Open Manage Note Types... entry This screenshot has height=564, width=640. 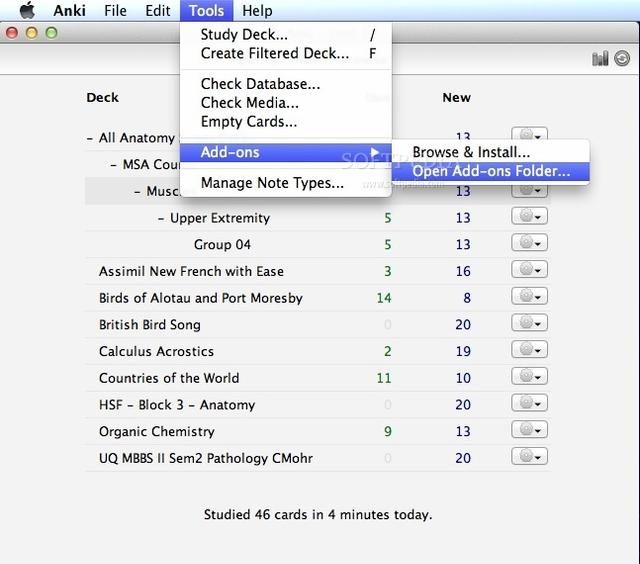[286, 183]
